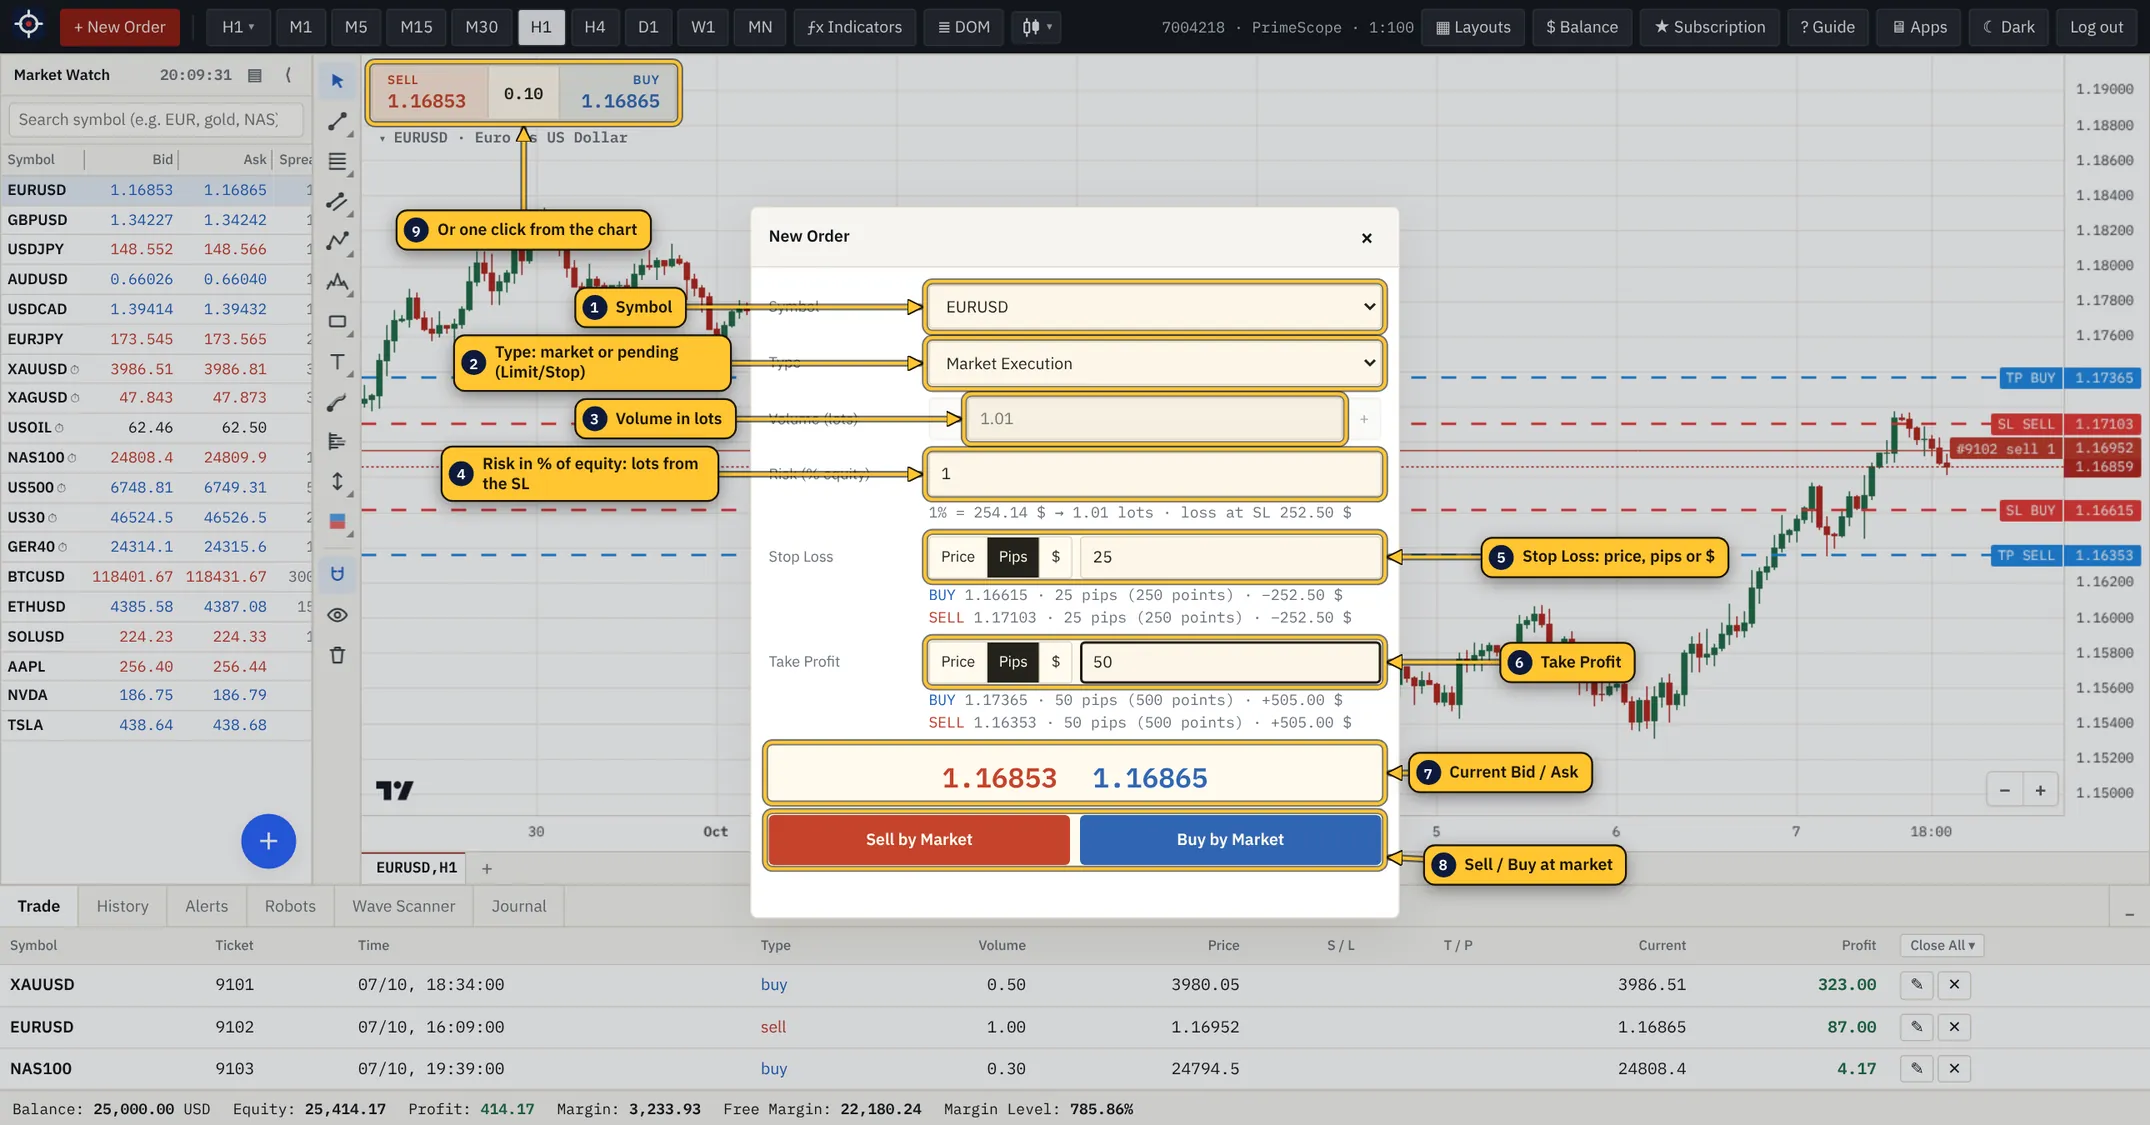Expand the Close All dropdown
The width and height of the screenshot is (2150, 1125).
click(x=1941, y=946)
